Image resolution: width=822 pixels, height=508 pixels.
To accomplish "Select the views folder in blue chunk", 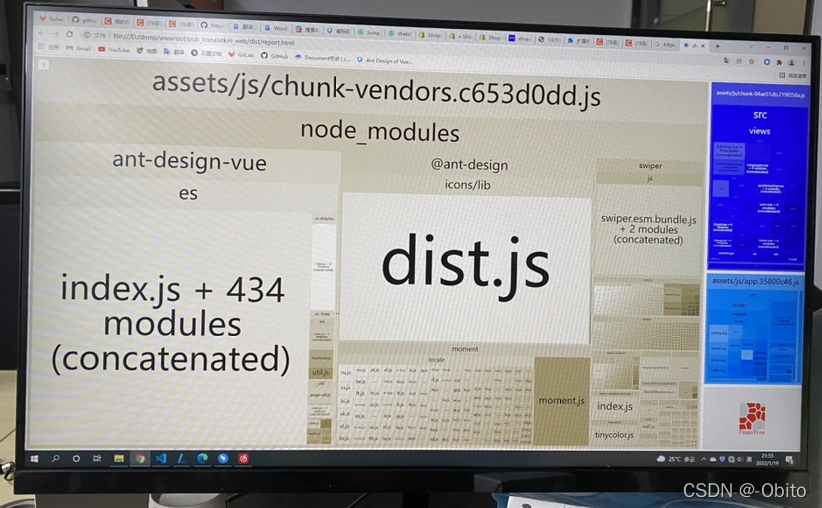I will point(759,131).
